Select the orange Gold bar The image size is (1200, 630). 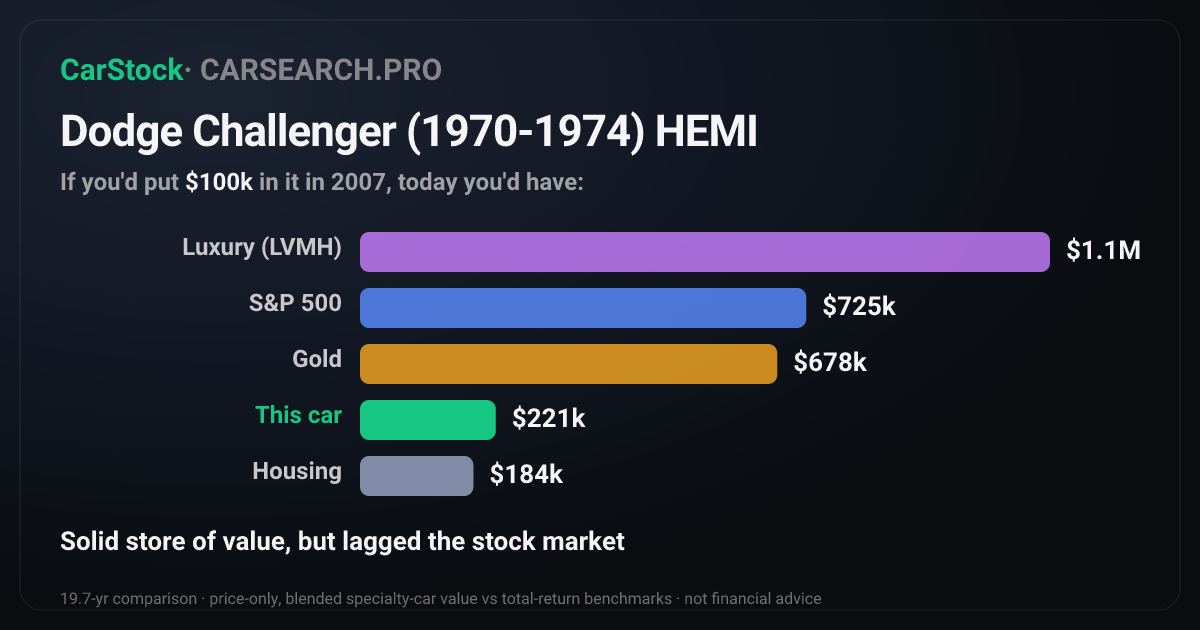point(568,364)
